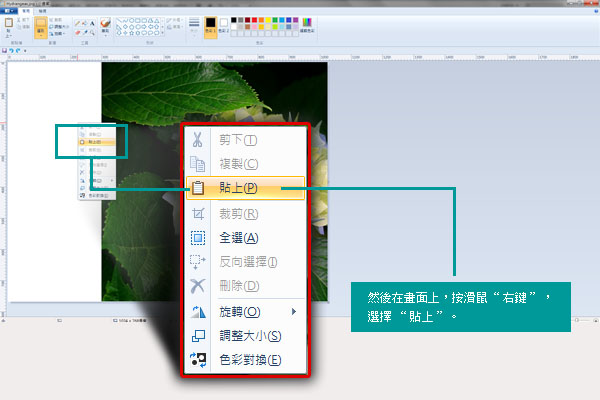Pick the Rectangle shape in the shapes gallery
Viewport: 600px width, 400px height.
(x=137, y=20)
